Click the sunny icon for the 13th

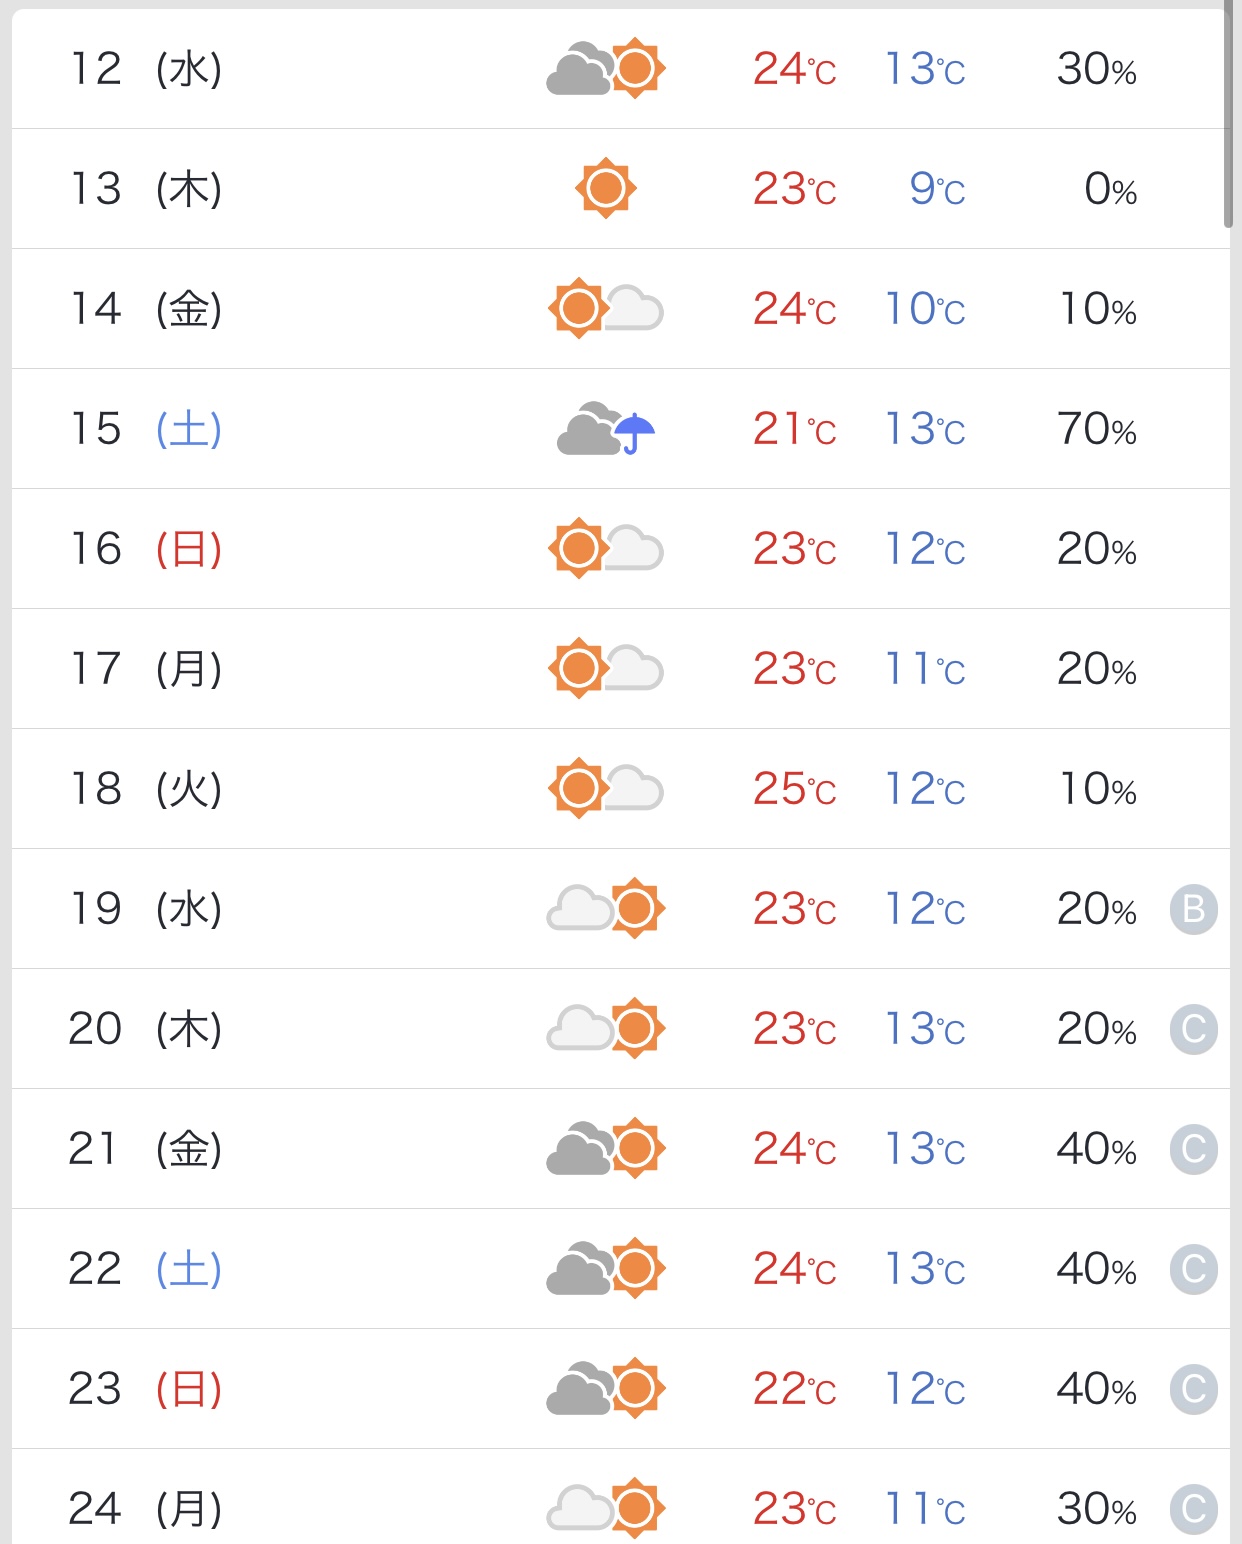(x=605, y=188)
